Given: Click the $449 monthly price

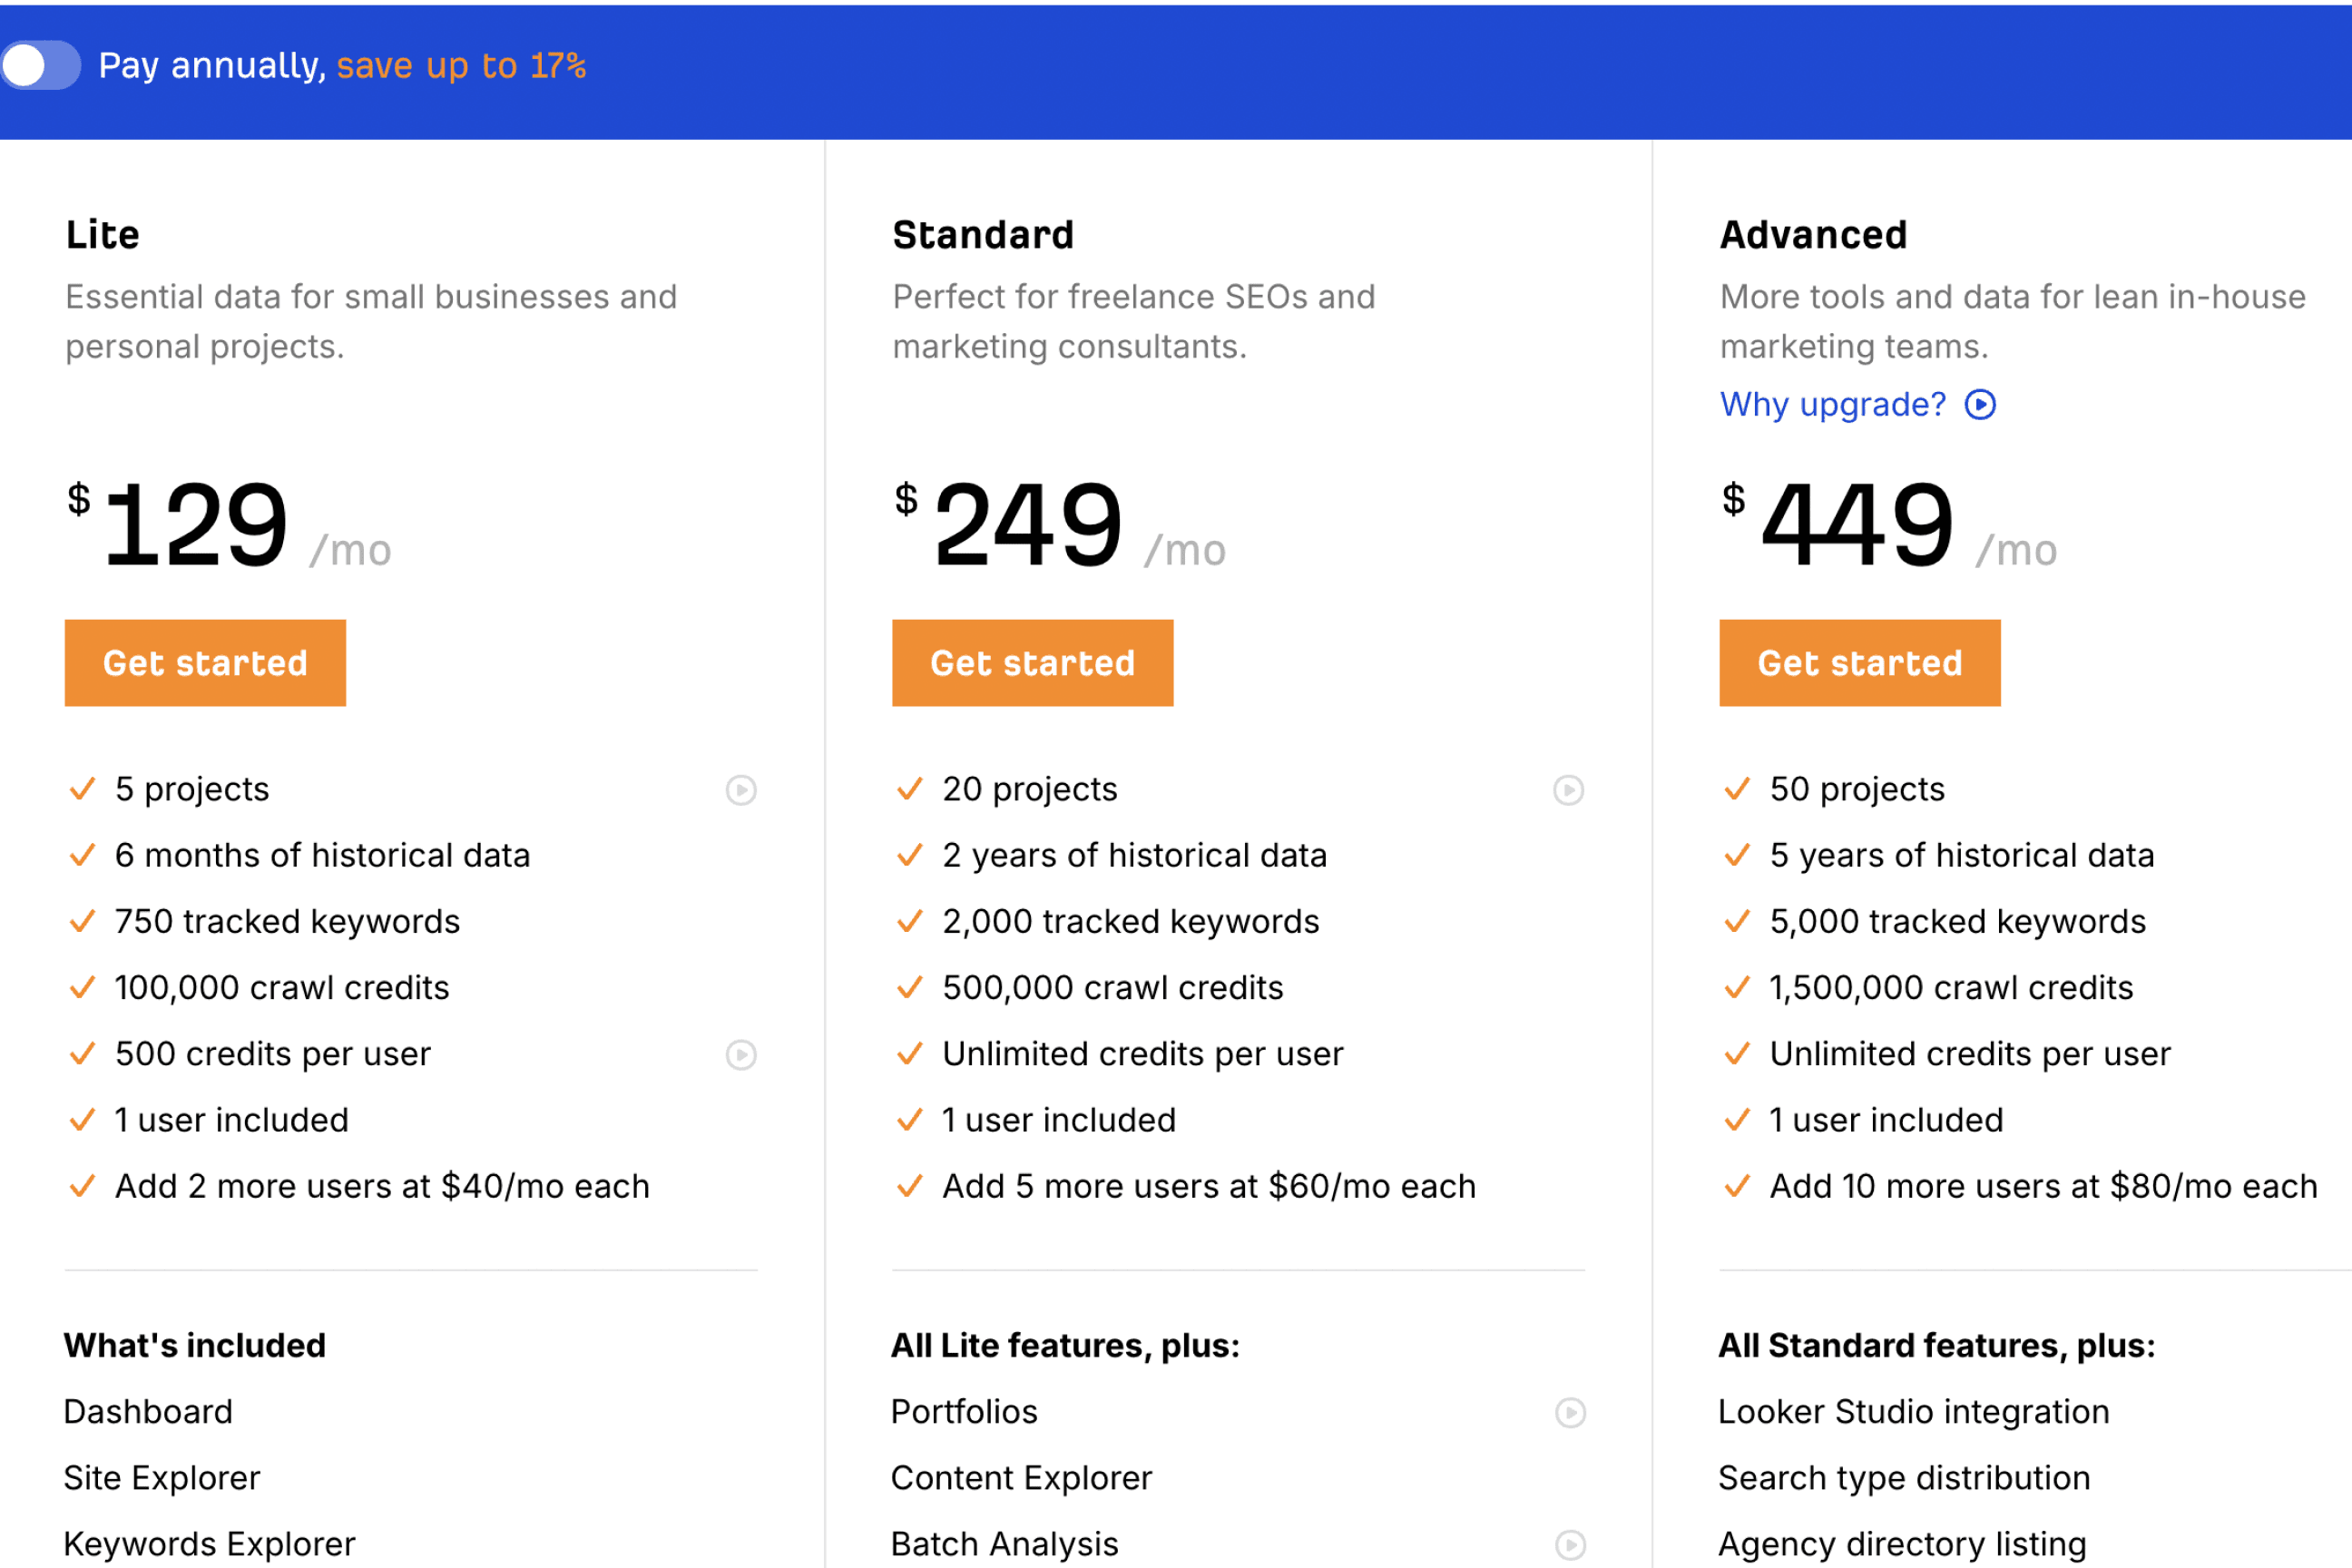Looking at the screenshot, I should pos(1852,522).
